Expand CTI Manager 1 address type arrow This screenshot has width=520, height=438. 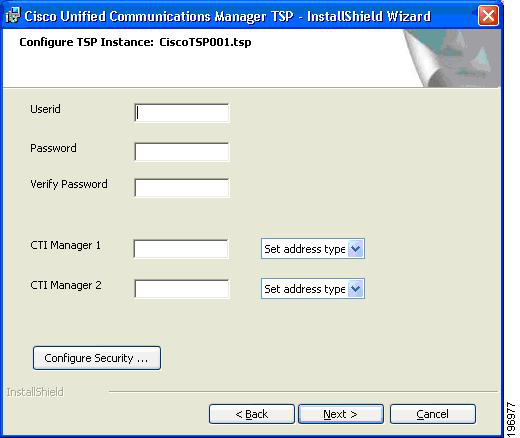click(x=356, y=249)
